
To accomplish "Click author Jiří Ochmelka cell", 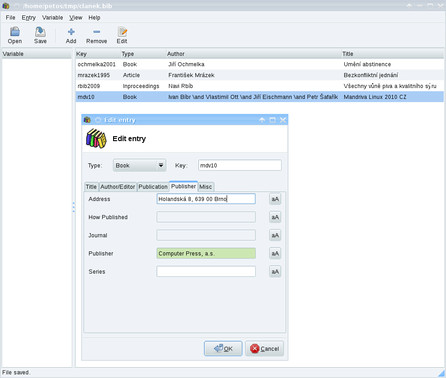I will [x=186, y=64].
